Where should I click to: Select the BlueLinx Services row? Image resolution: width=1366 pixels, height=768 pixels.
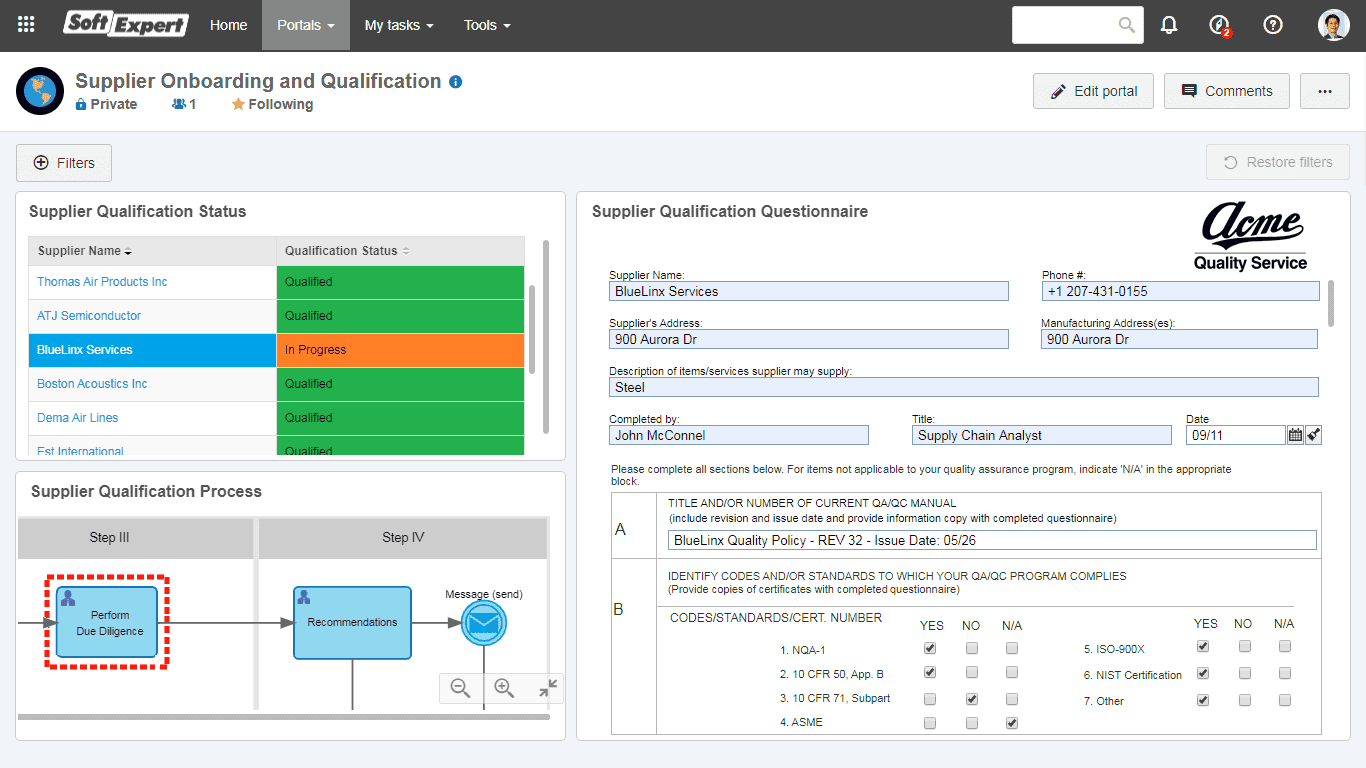pos(276,350)
